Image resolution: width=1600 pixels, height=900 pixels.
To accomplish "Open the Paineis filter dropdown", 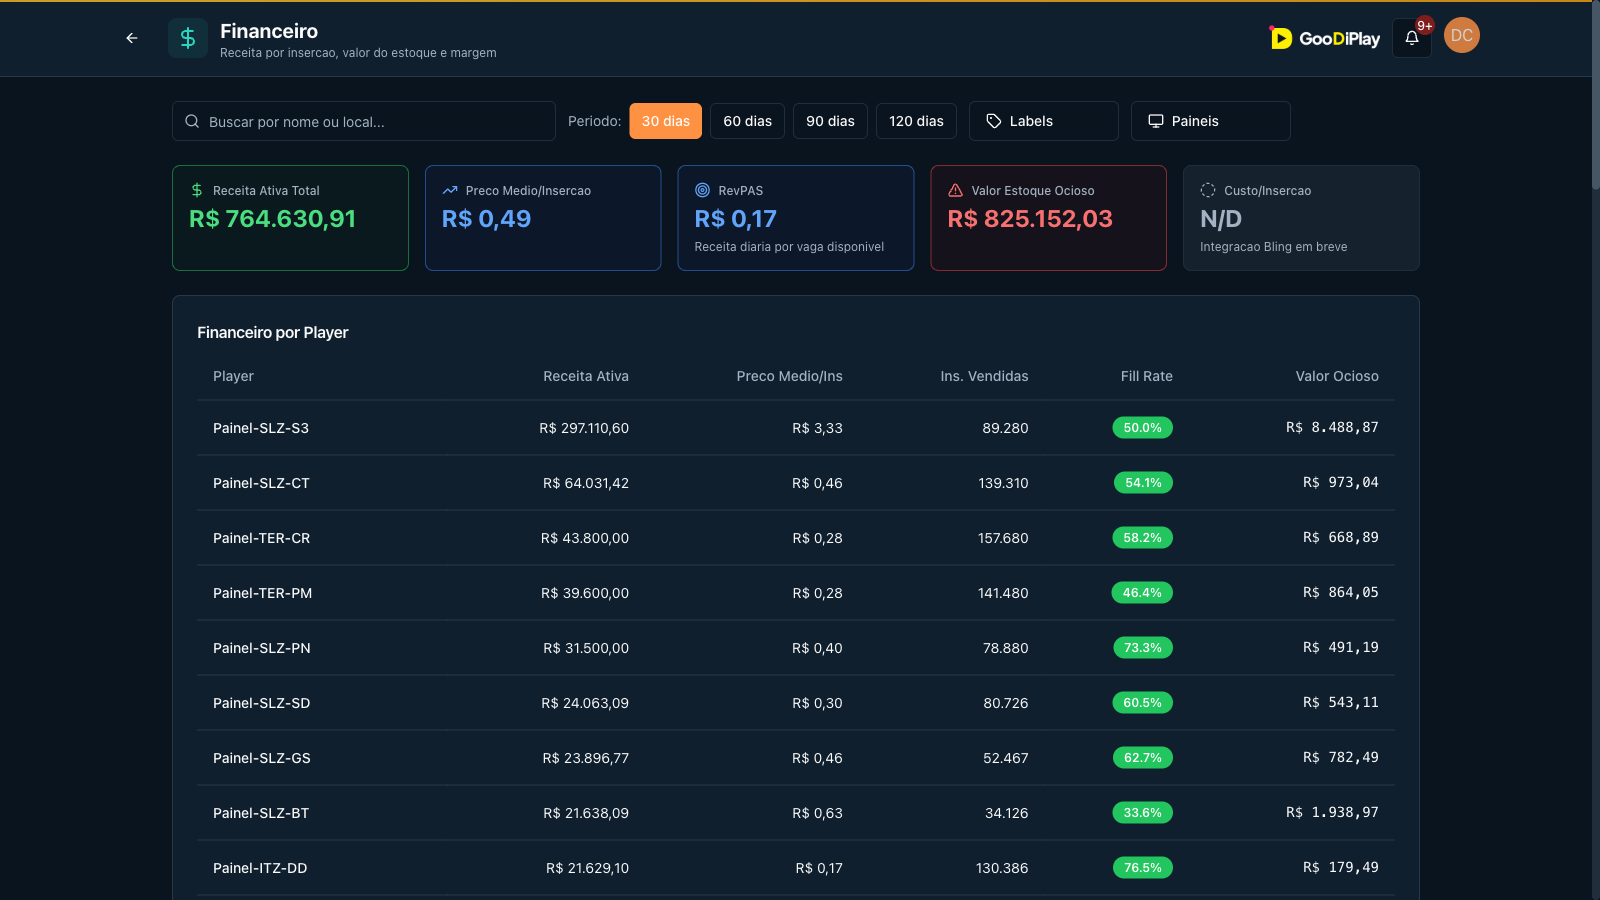I will coord(1211,121).
